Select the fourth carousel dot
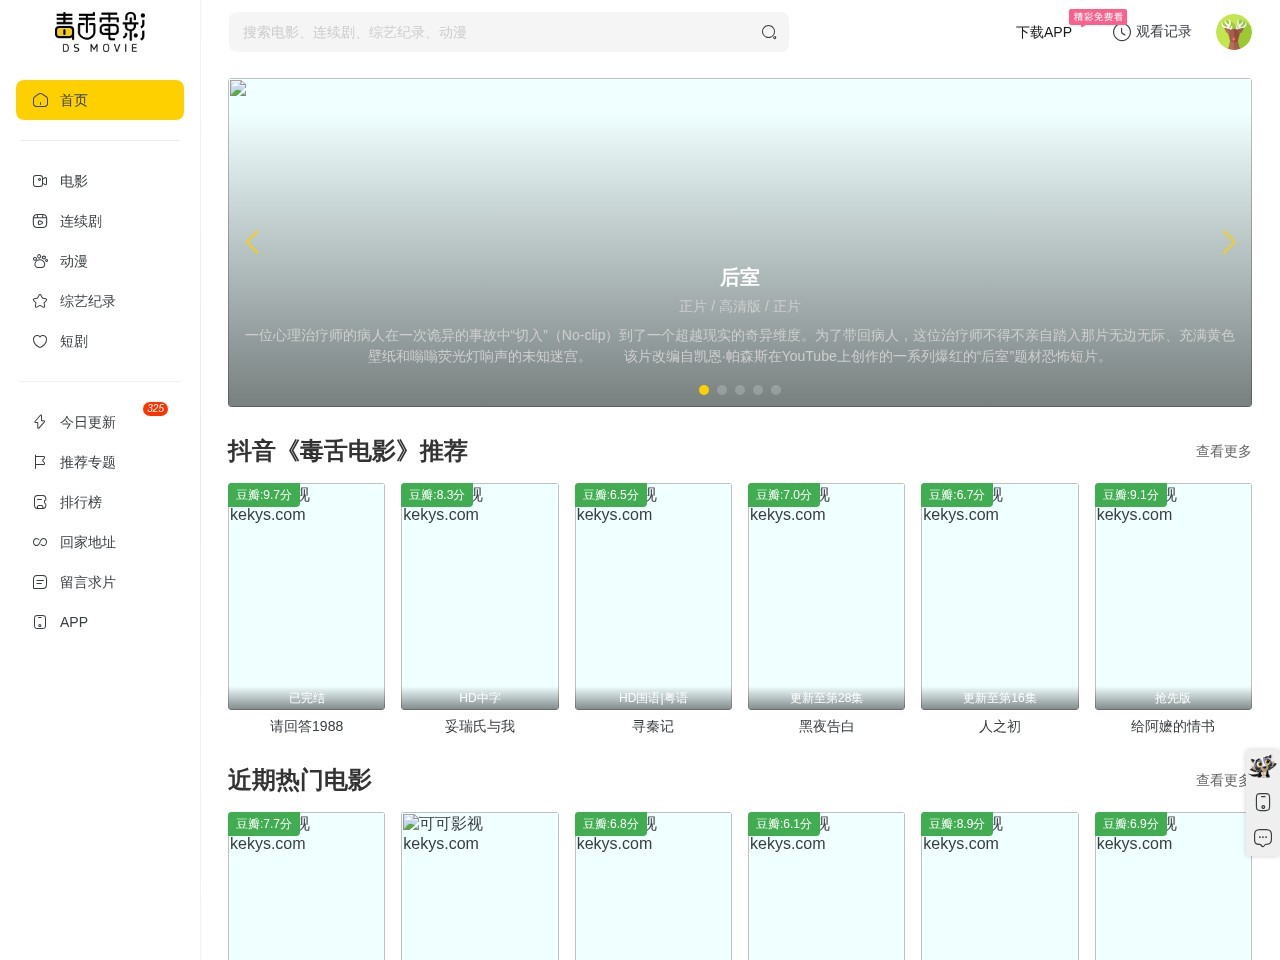 coord(758,390)
